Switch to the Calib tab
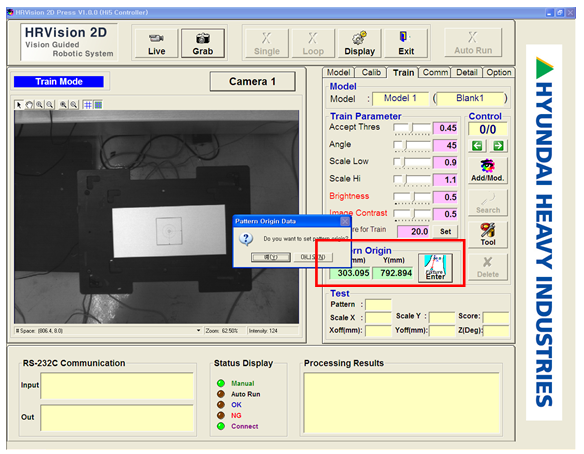The height and width of the screenshot is (454, 584). tap(371, 72)
